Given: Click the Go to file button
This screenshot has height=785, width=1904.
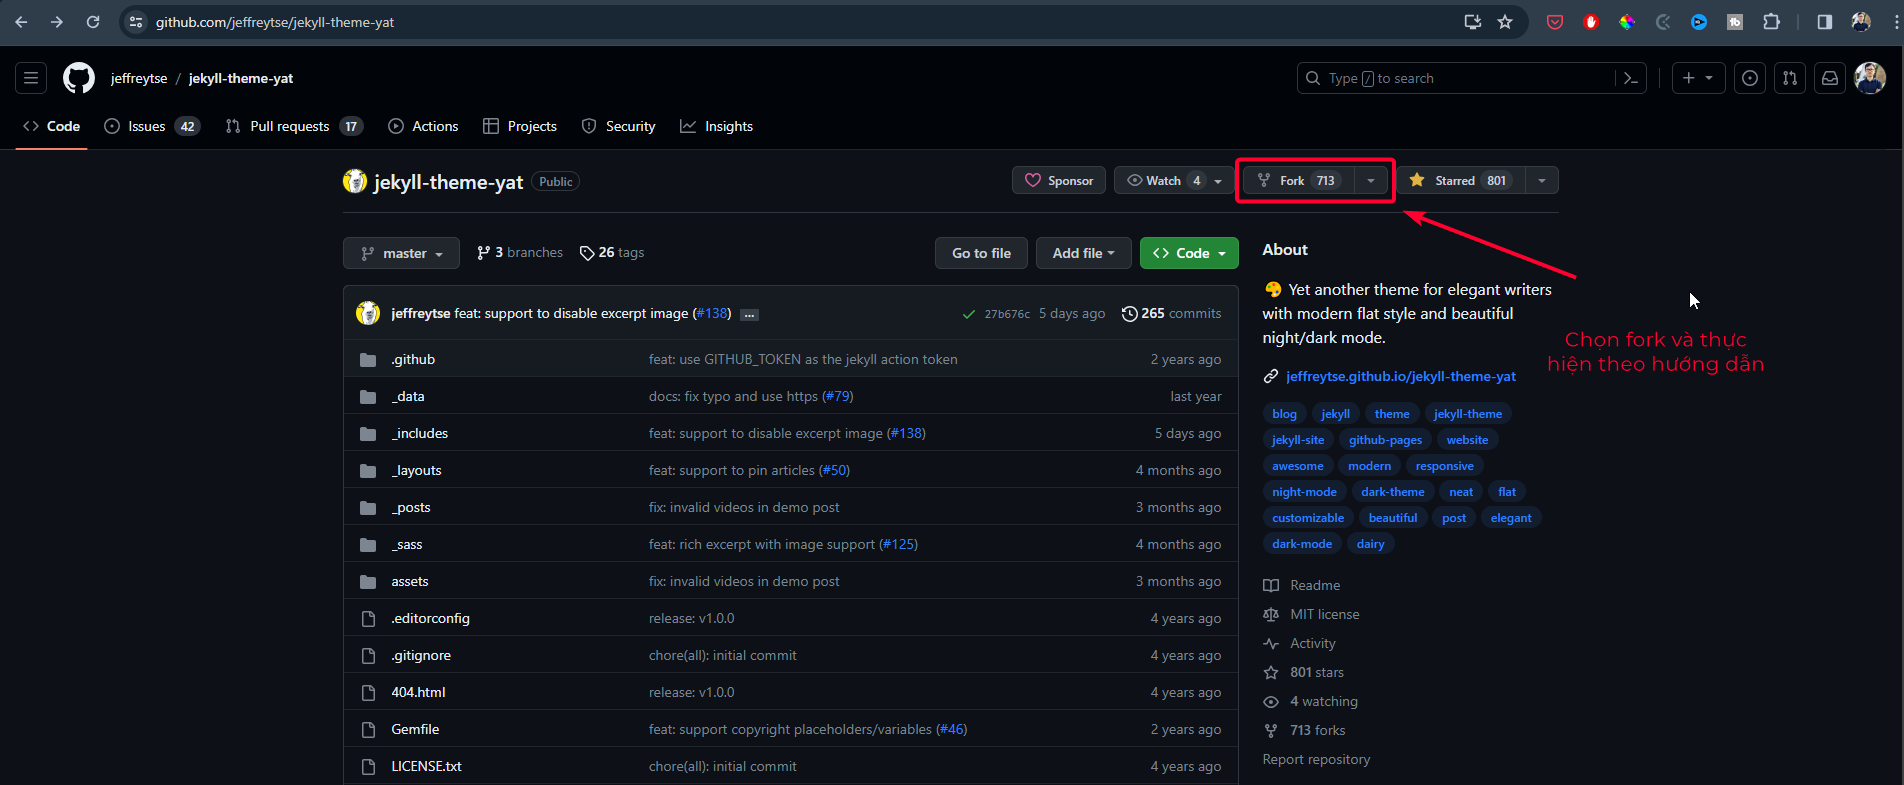Looking at the screenshot, I should pyautogui.click(x=981, y=253).
